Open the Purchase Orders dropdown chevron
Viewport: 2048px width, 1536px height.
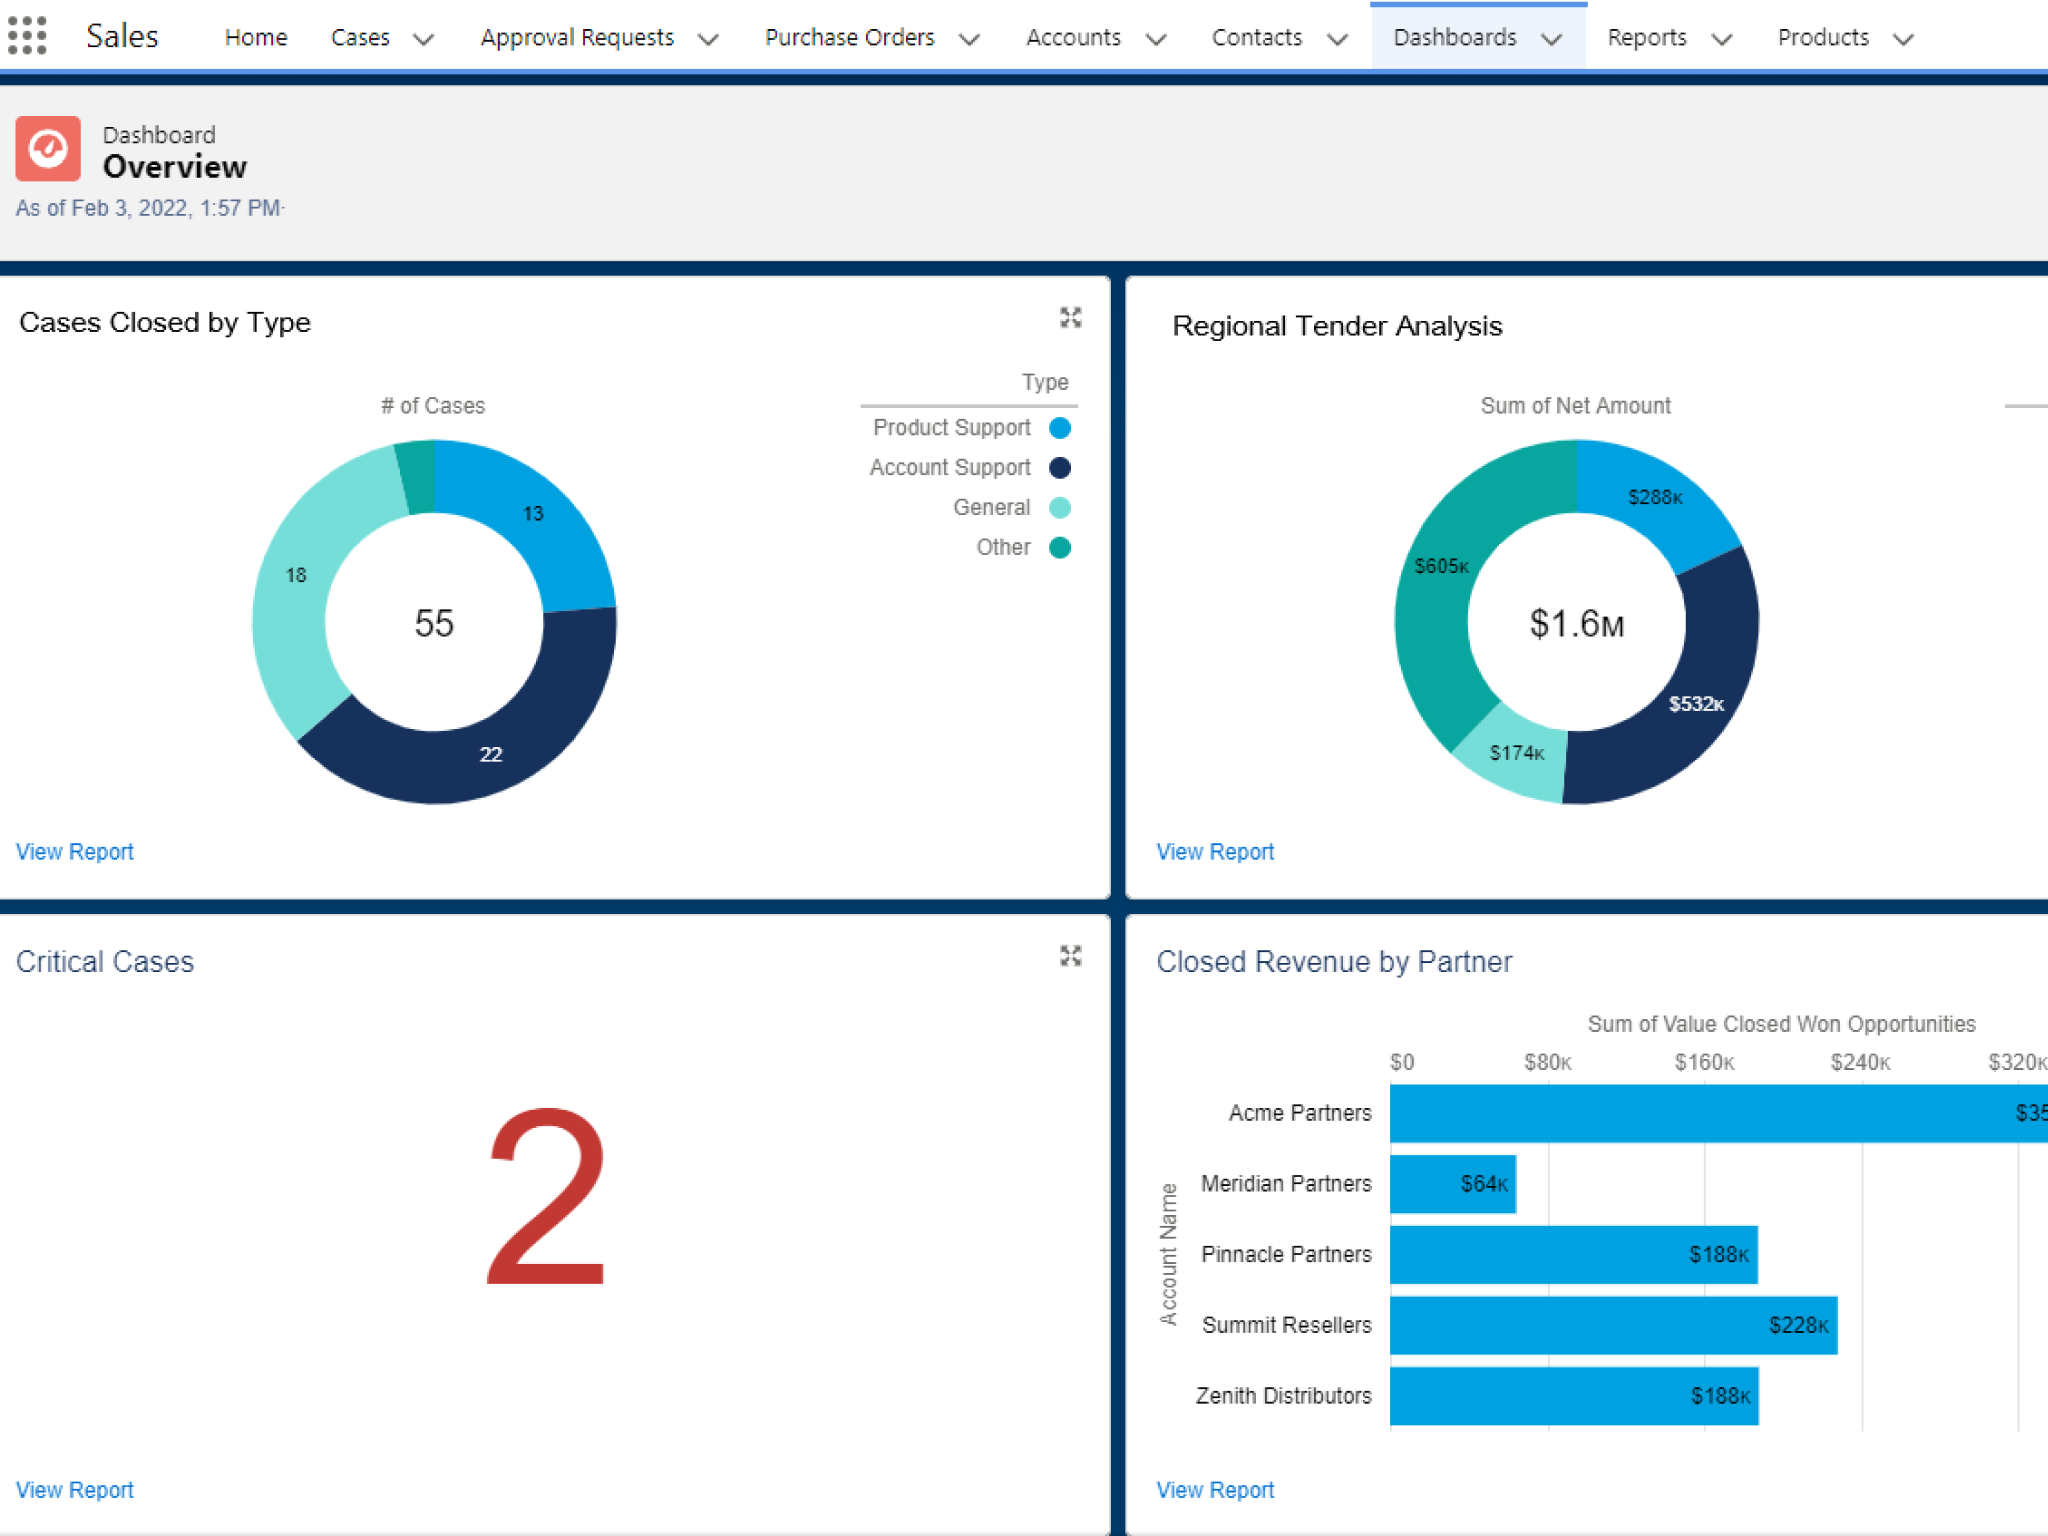pos(969,39)
